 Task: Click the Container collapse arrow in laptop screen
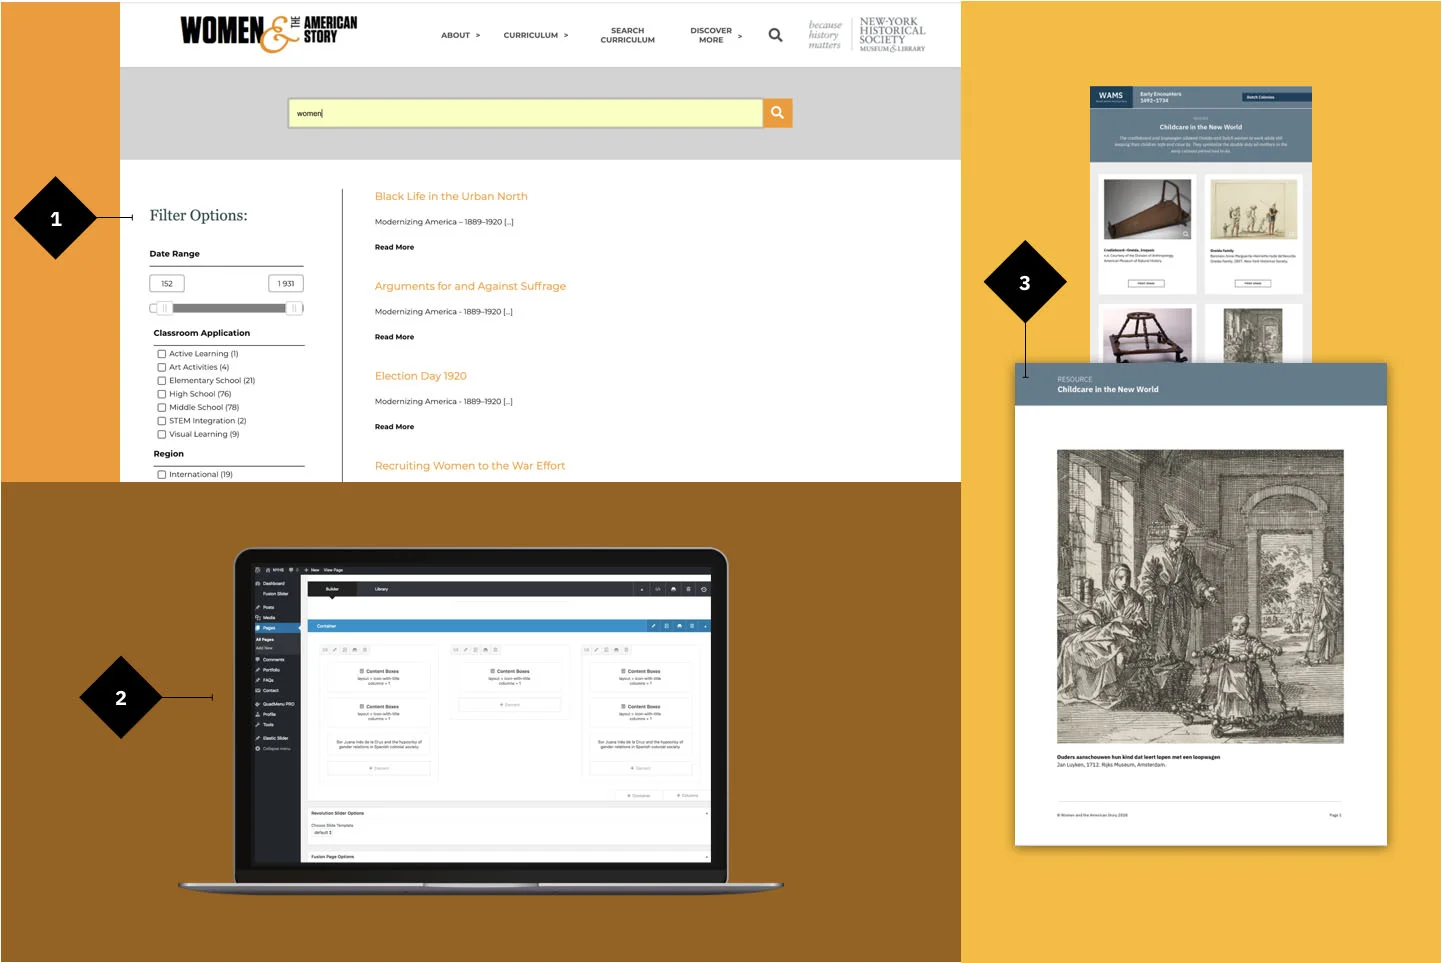pos(705,626)
